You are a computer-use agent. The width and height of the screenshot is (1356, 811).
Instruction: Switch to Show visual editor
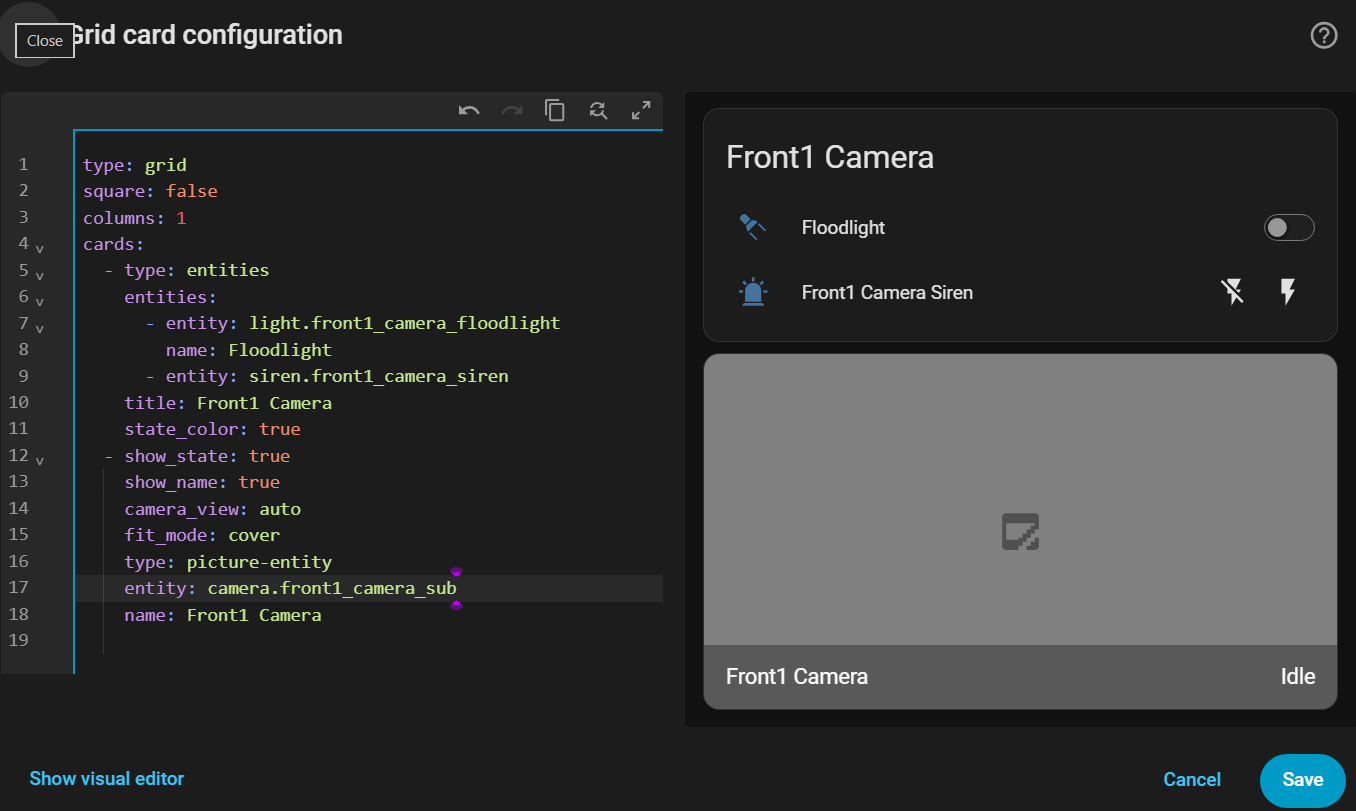click(107, 778)
